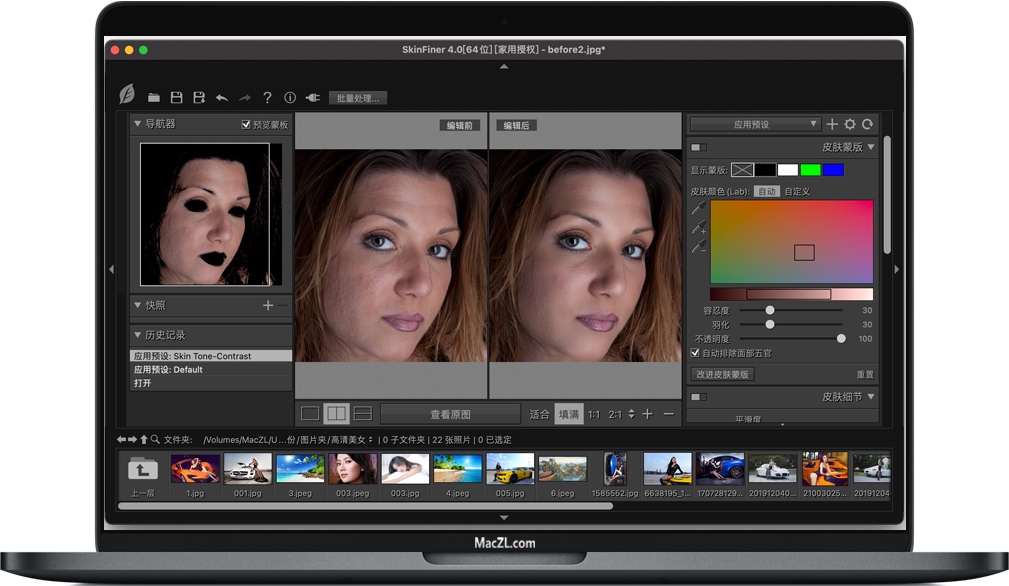1009x586 pixels.
Task: Toggle the 预览蒙板 checkbox in the navigator
Action: pyautogui.click(x=247, y=124)
